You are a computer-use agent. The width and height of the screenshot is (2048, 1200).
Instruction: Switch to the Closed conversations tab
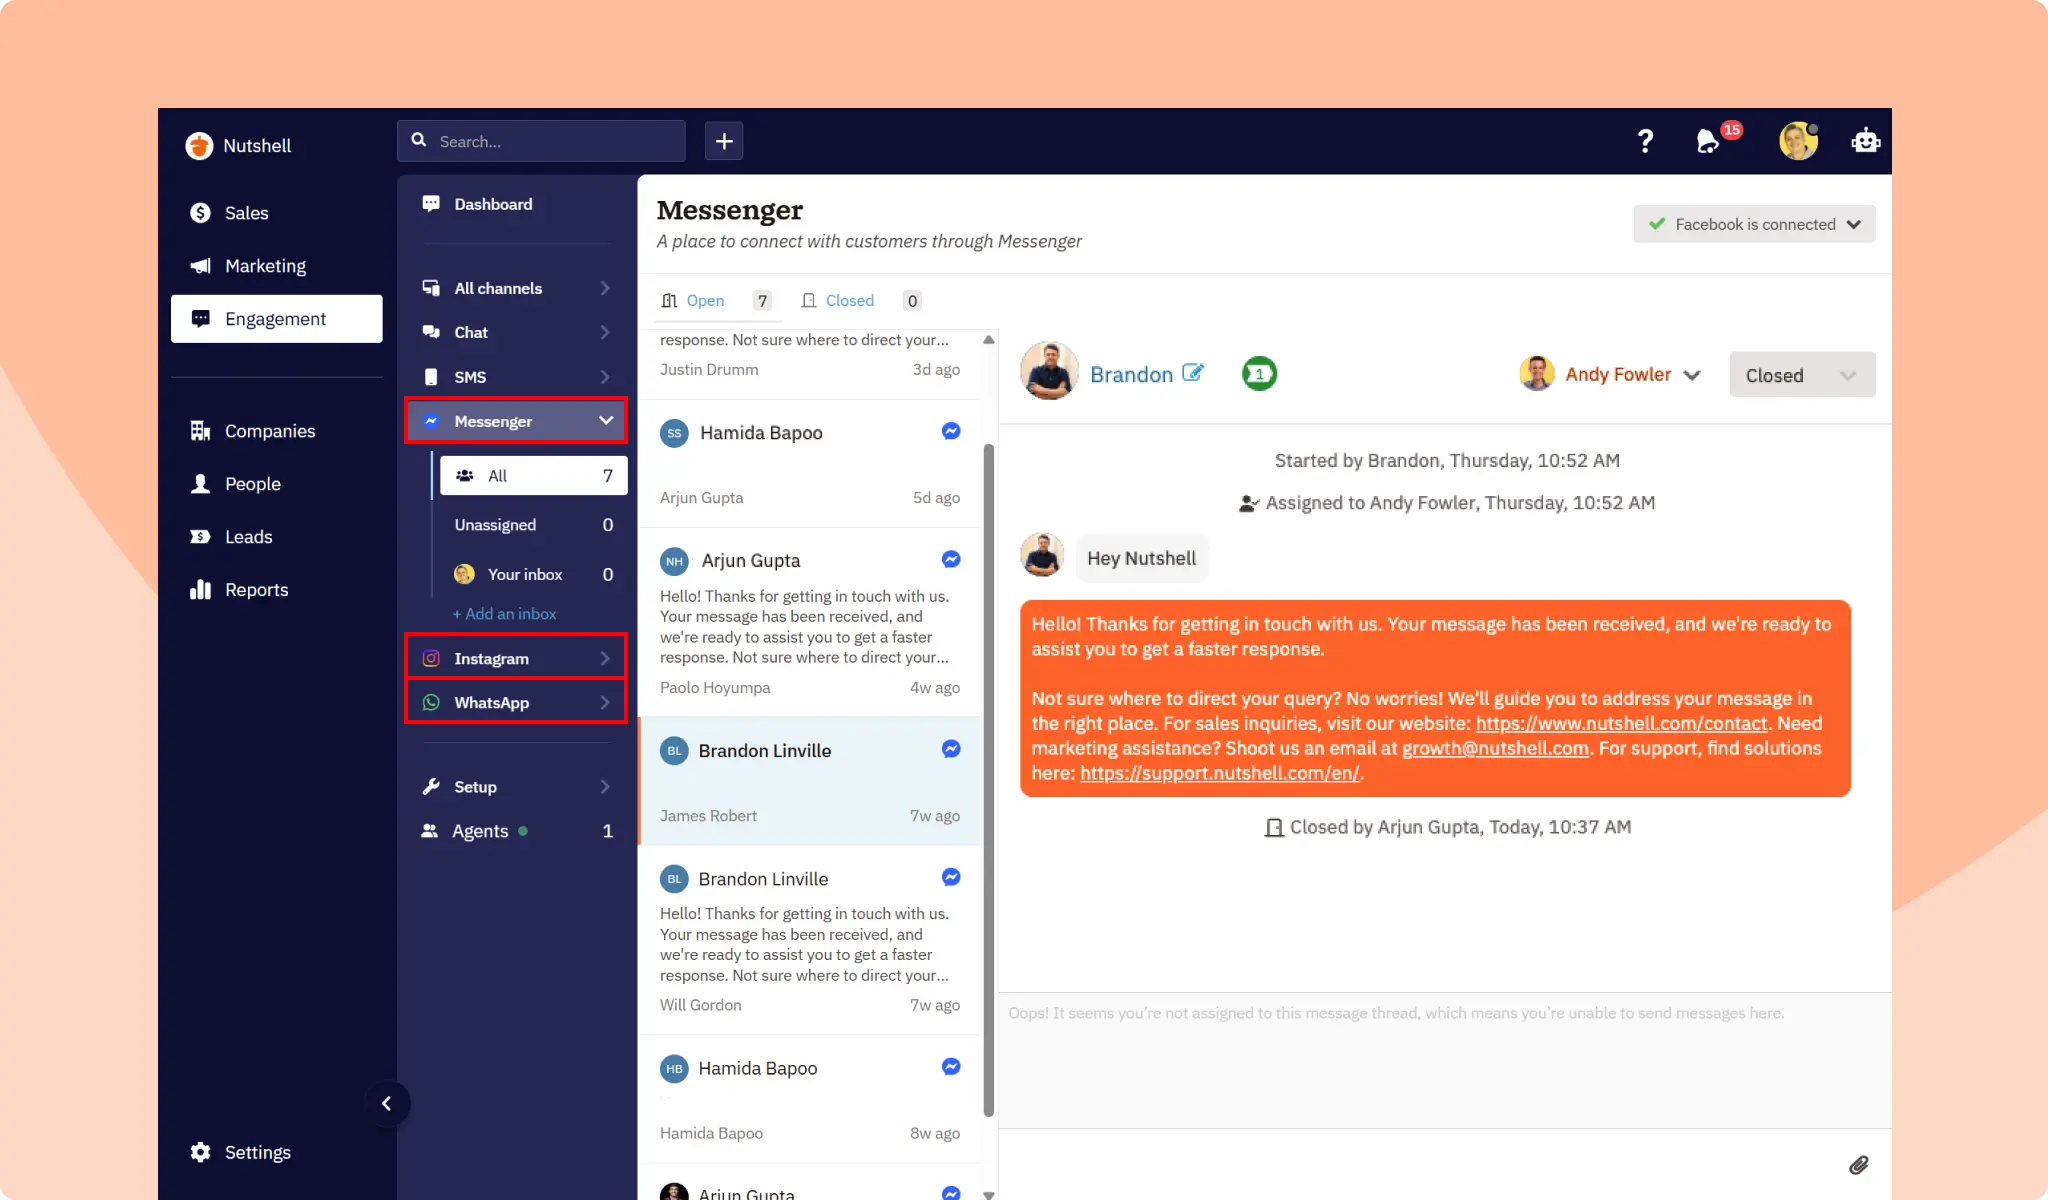click(850, 300)
